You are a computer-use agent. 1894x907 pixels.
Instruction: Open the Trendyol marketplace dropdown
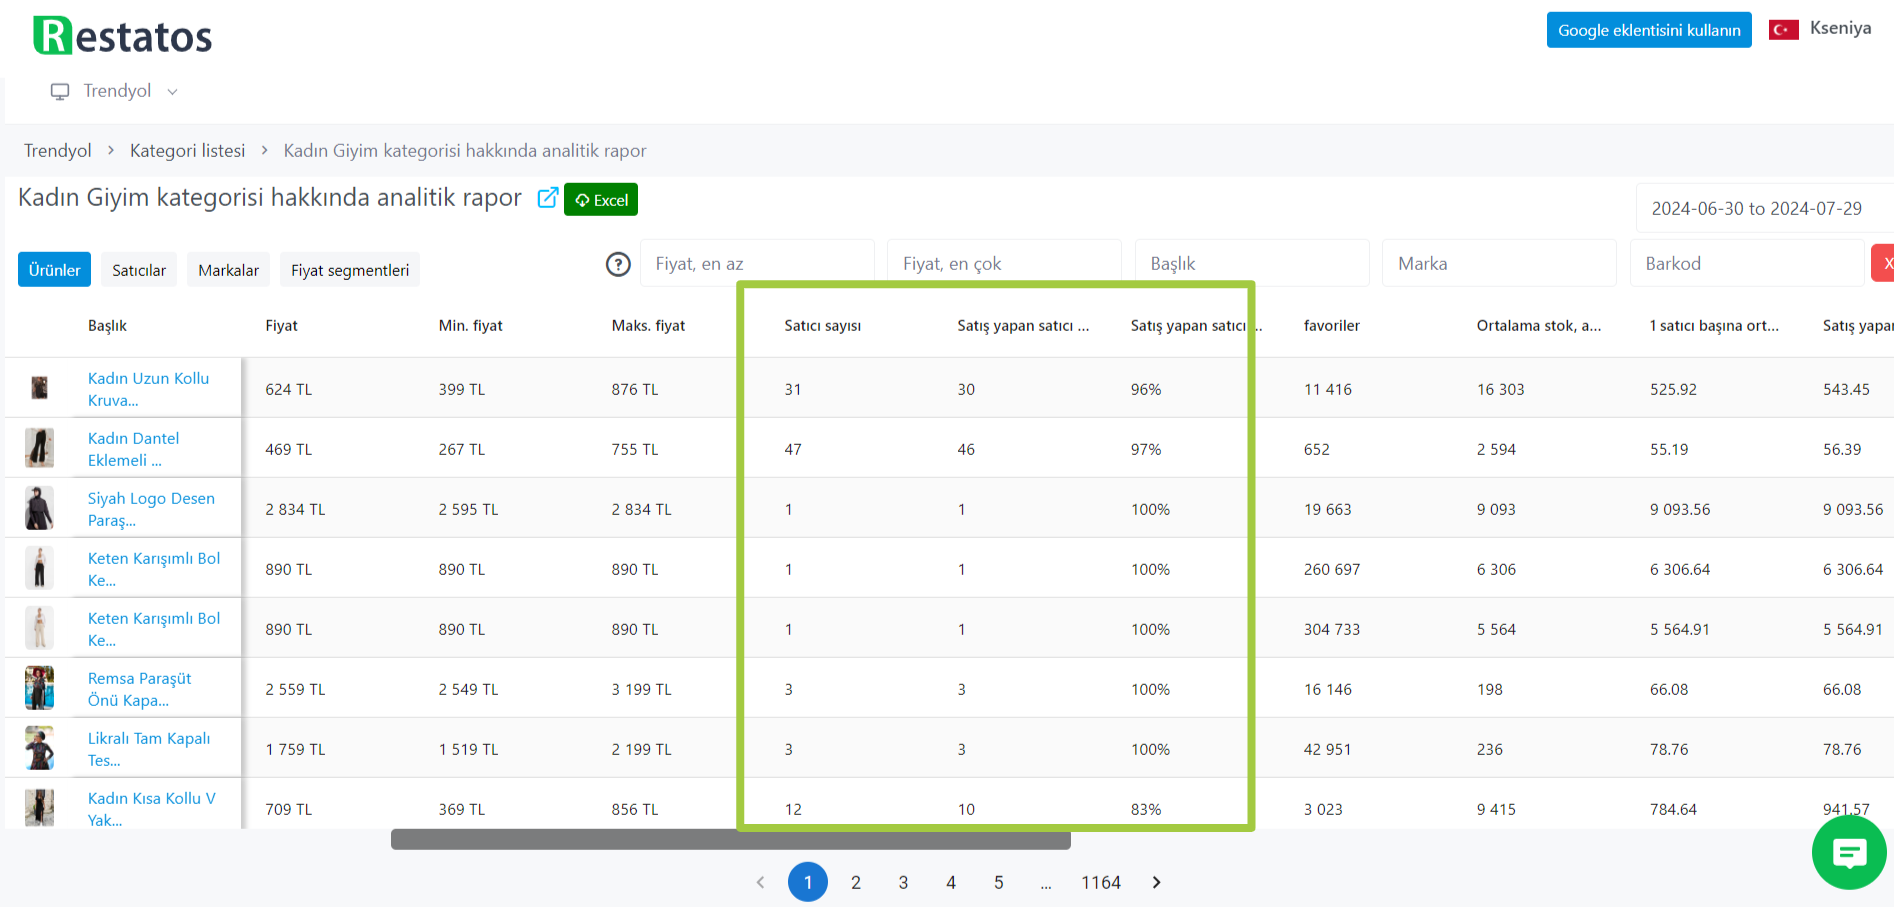115,91
